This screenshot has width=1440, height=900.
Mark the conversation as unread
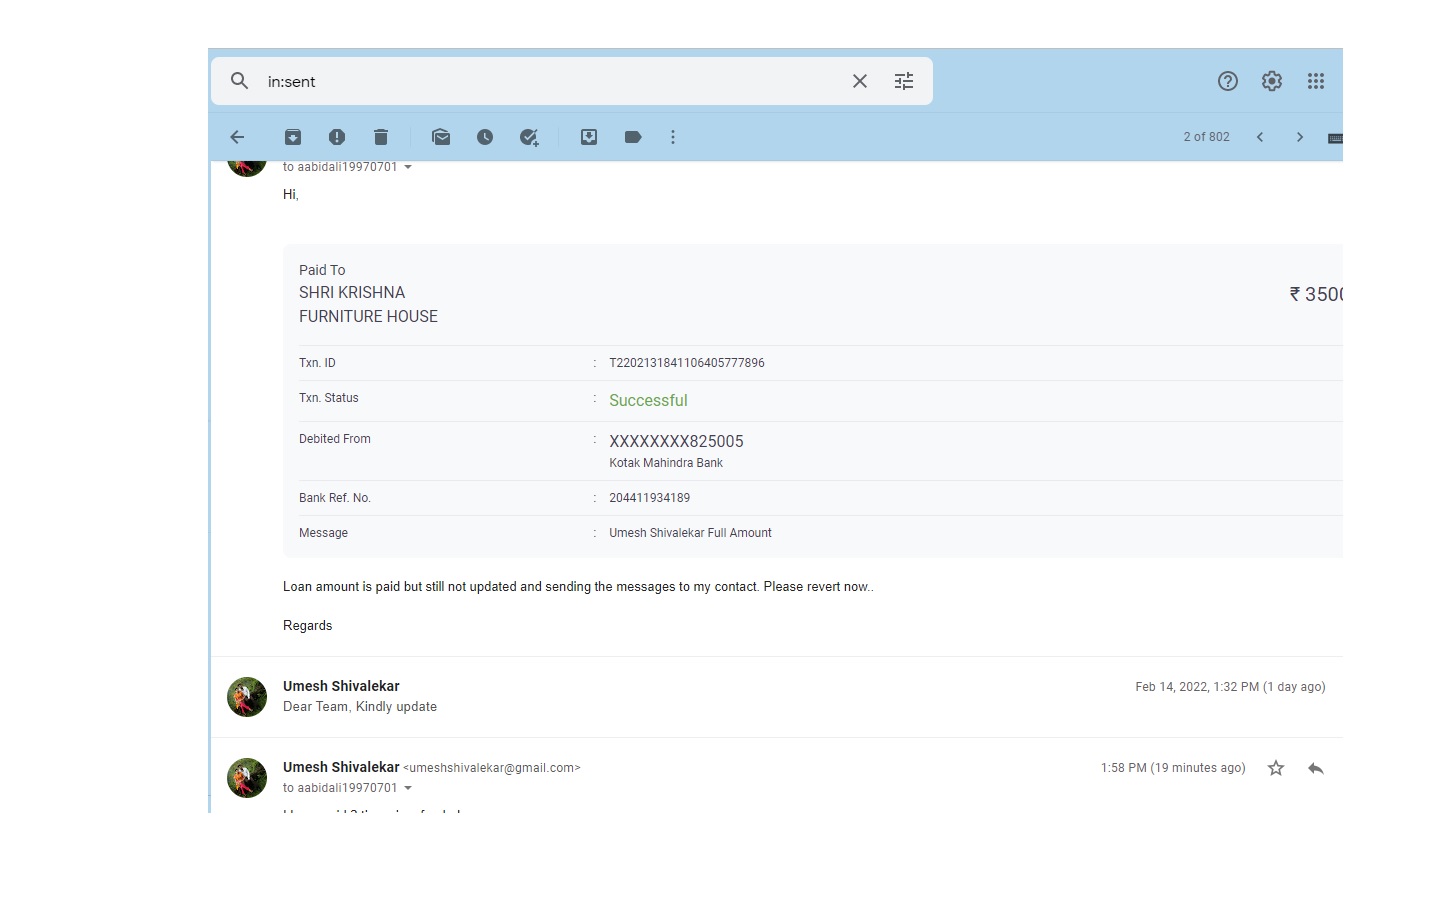tap(441, 137)
